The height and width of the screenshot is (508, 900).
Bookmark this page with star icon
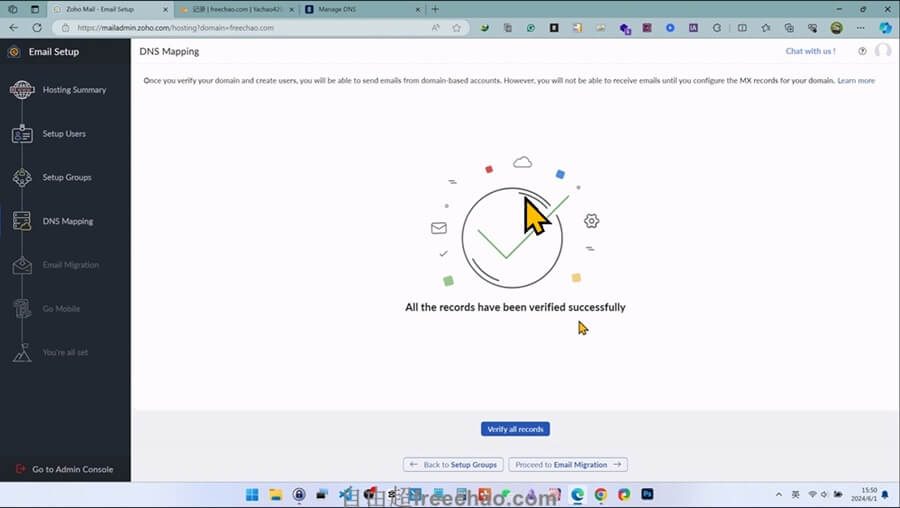coord(456,28)
